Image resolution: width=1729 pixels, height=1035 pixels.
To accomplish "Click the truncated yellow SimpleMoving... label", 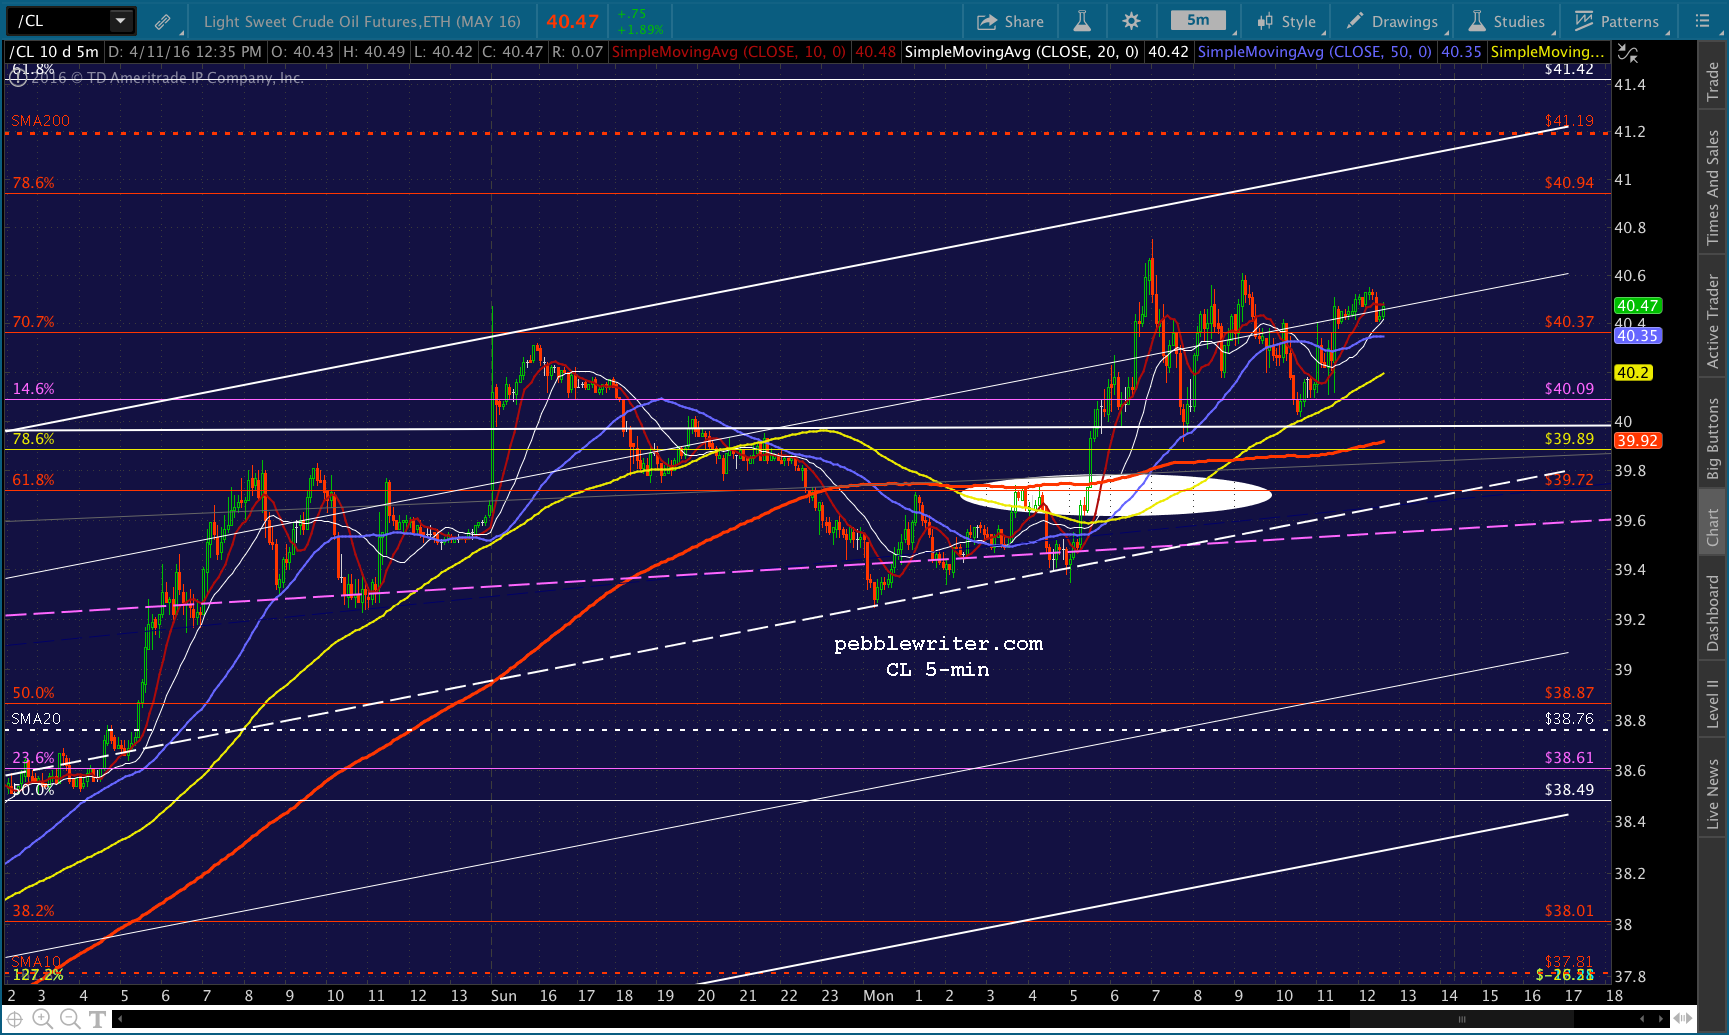I will pyautogui.click(x=1547, y=52).
